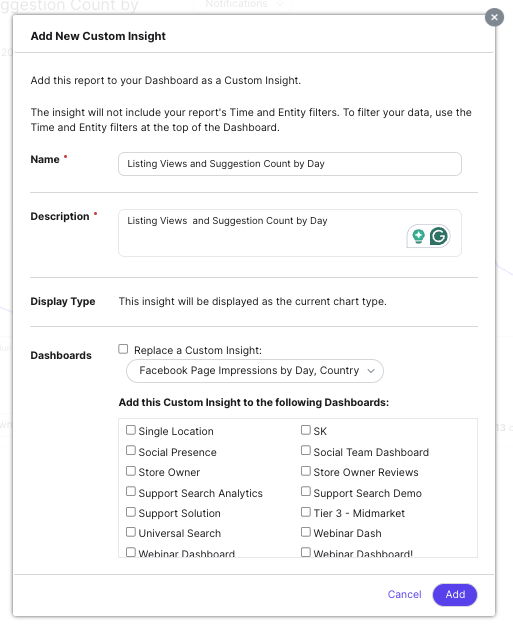Screen dimensions: 513x628
Task: Open Facebook Page Impressions by Day dropdown
Action: point(255,370)
